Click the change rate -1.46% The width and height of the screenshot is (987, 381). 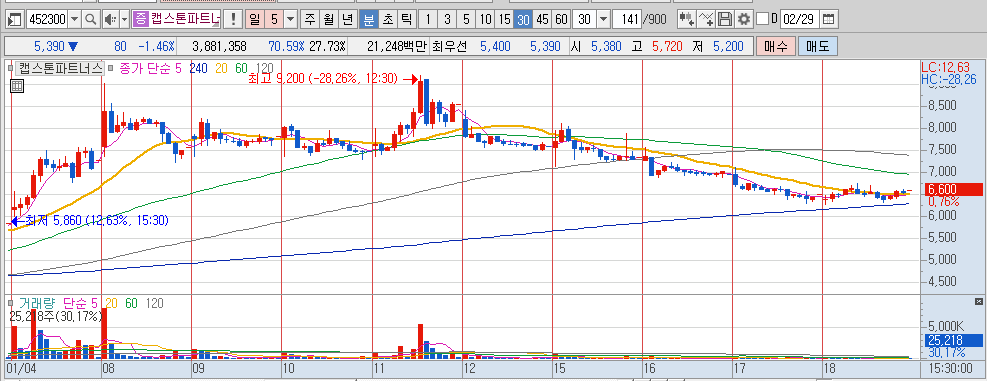pyautogui.click(x=157, y=47)
